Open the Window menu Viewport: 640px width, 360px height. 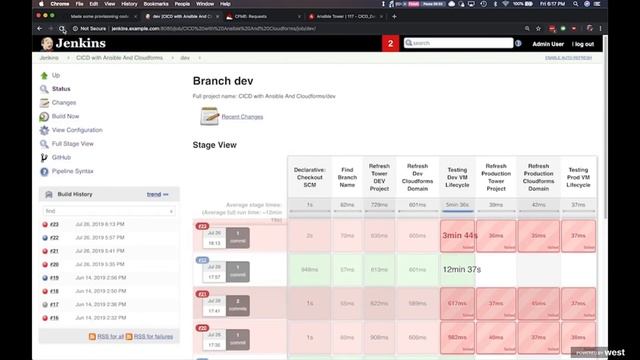[205, 4]
